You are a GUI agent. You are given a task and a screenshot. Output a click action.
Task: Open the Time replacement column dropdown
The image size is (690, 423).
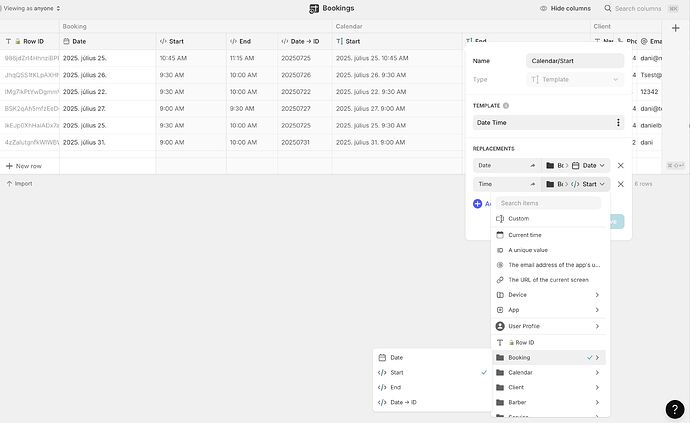tap(576, 184)
